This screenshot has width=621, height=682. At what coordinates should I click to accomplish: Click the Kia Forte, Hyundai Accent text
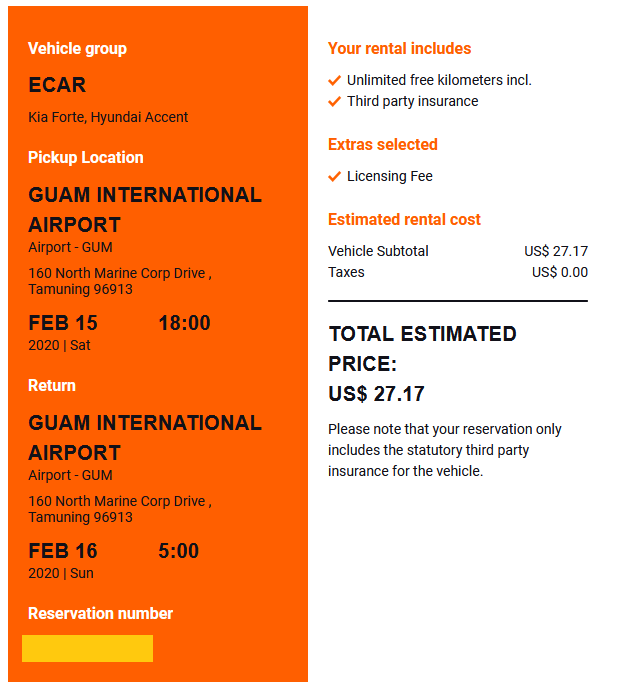coord(108,117)
